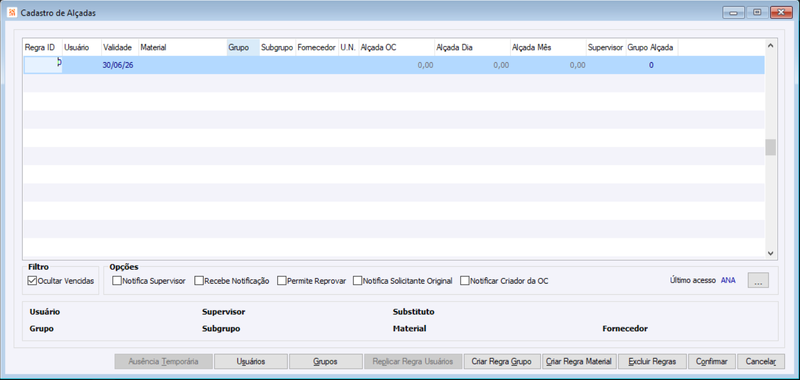
Task: Toggle the Notificar Criador da OC checkbox
Action: tap(464, 281)
